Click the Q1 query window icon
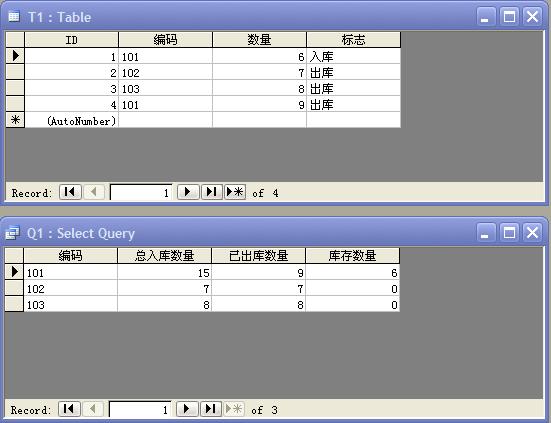This screenshot has width=551, height=423. [x=13, y=233]
